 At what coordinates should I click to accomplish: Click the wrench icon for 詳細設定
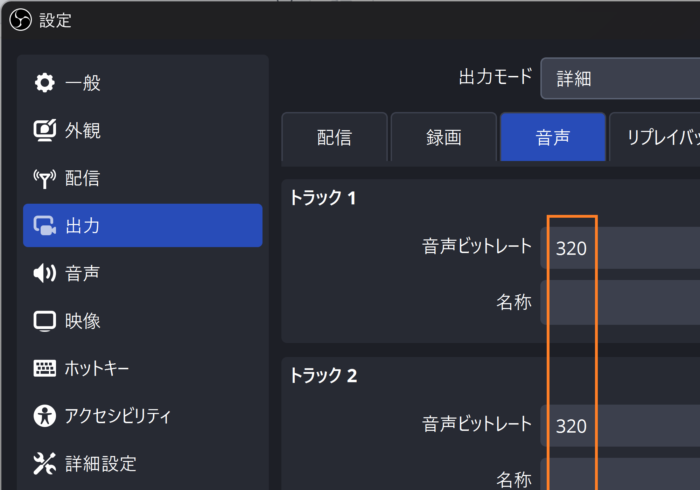(45, 464)
